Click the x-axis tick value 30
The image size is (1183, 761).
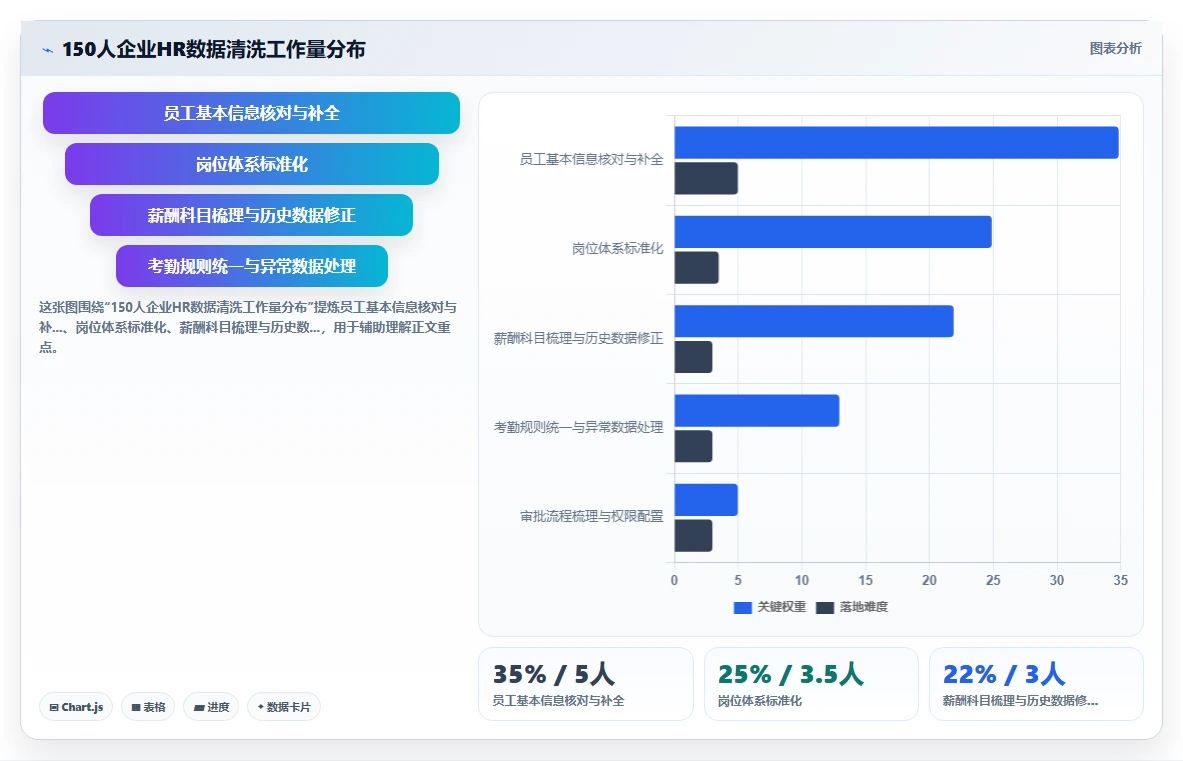[x=1057, y=580]
